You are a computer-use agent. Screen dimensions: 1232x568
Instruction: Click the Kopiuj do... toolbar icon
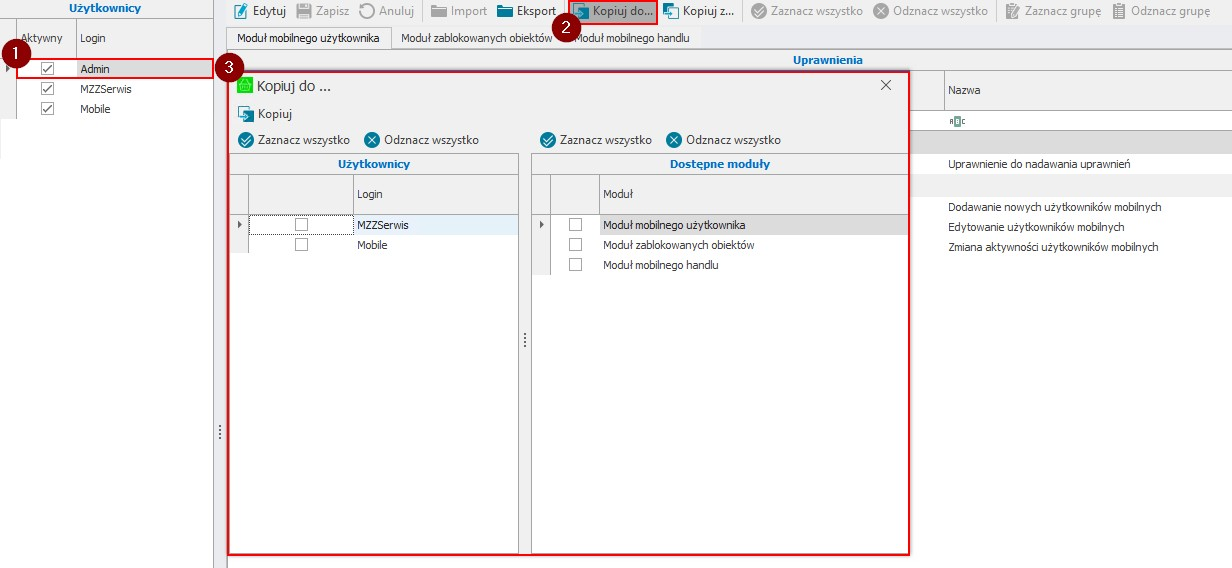click(581, 11)
